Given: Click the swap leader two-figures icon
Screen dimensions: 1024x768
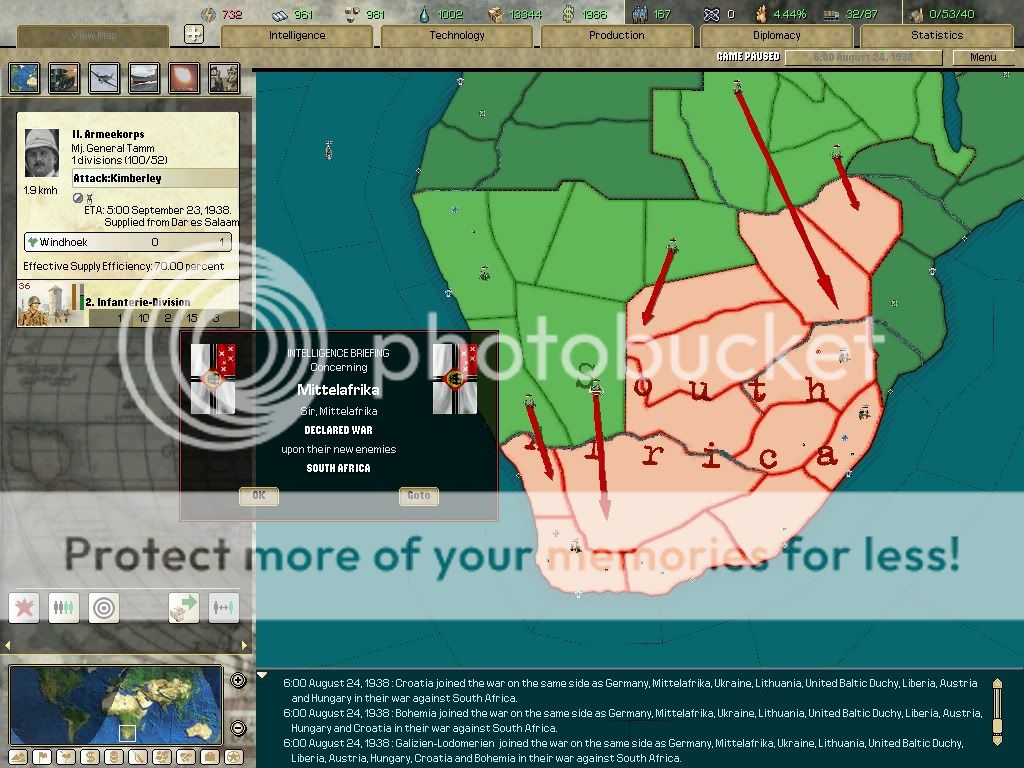Looking at the screenshot, I should [x=224, y=608].
